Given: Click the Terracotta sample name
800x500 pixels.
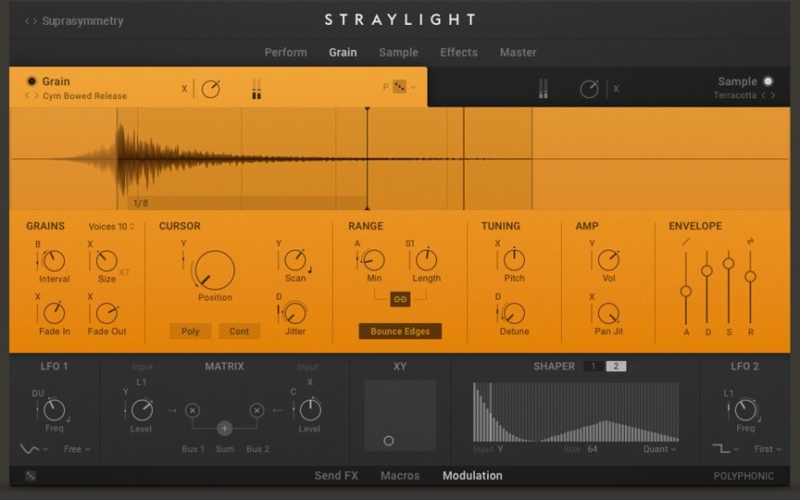Looking at the screenshot, I should pyautogui.click(x=735, y=95).
